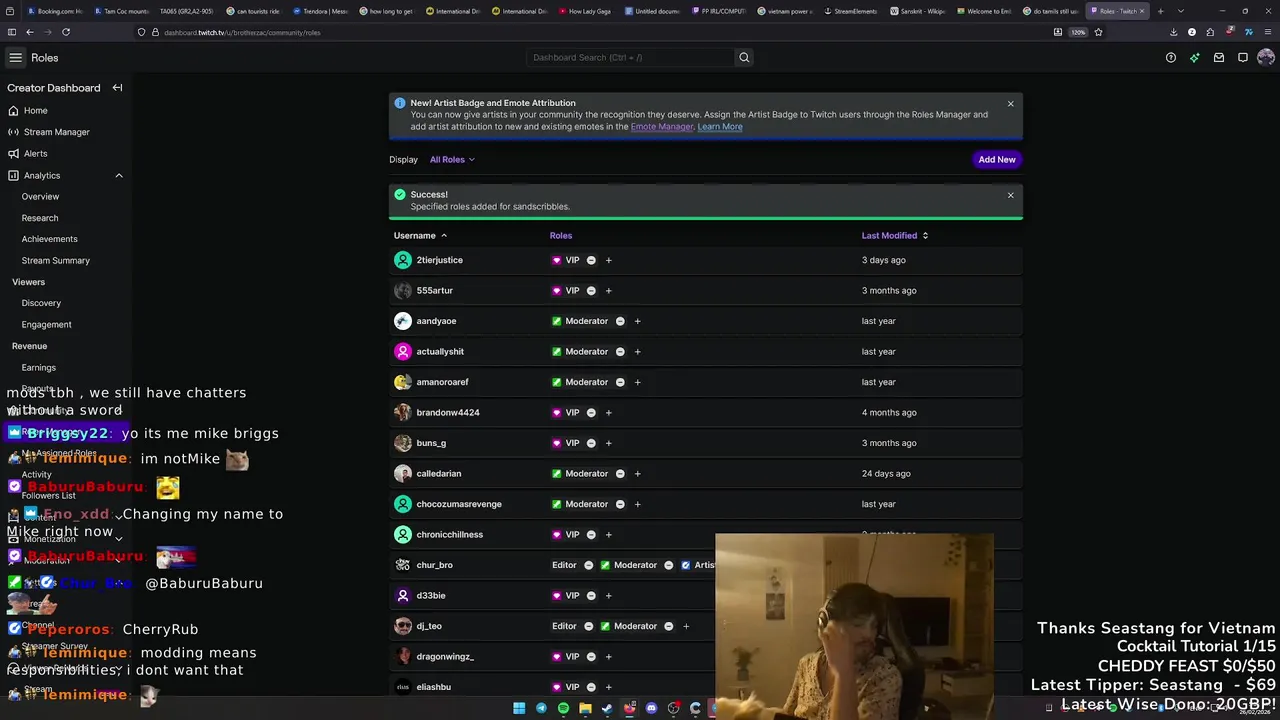Open Achievements under Analytics
The image size is (1280, 720).
click(49, 239)
